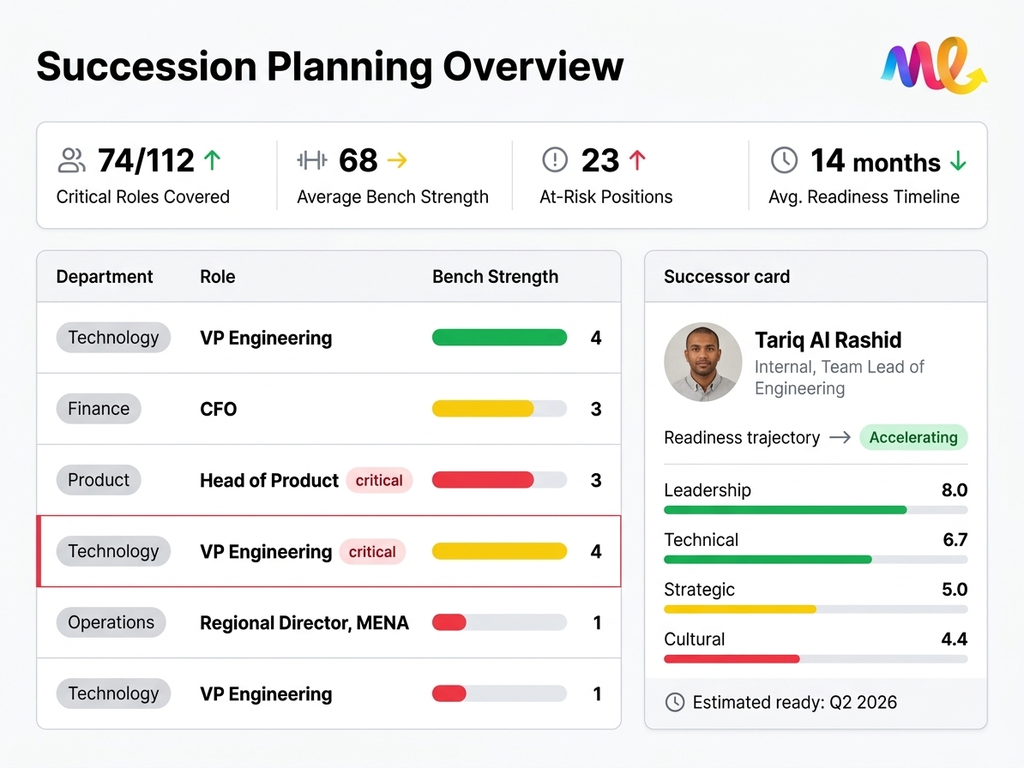Click the green upward arrow beside 74/112
The image size is (1024, 768).
(210, 159)
